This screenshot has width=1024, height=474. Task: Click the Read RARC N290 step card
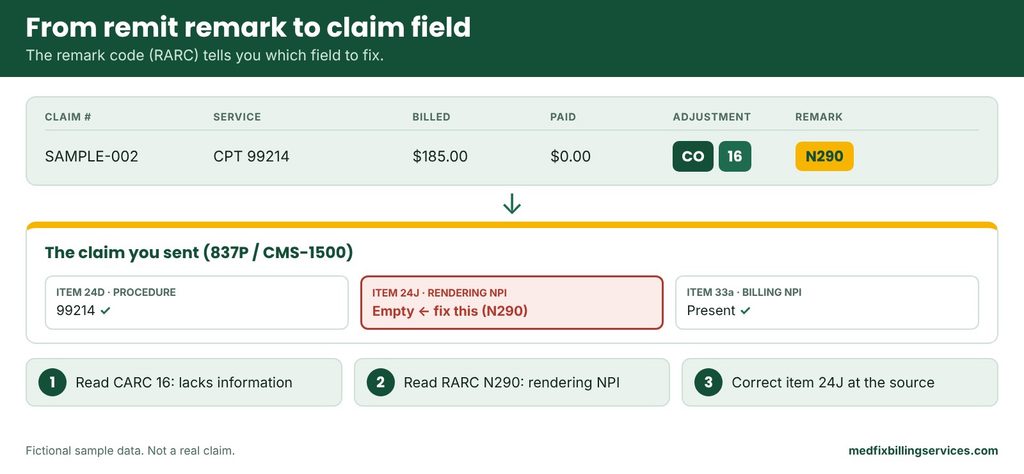tap(512, 383)
